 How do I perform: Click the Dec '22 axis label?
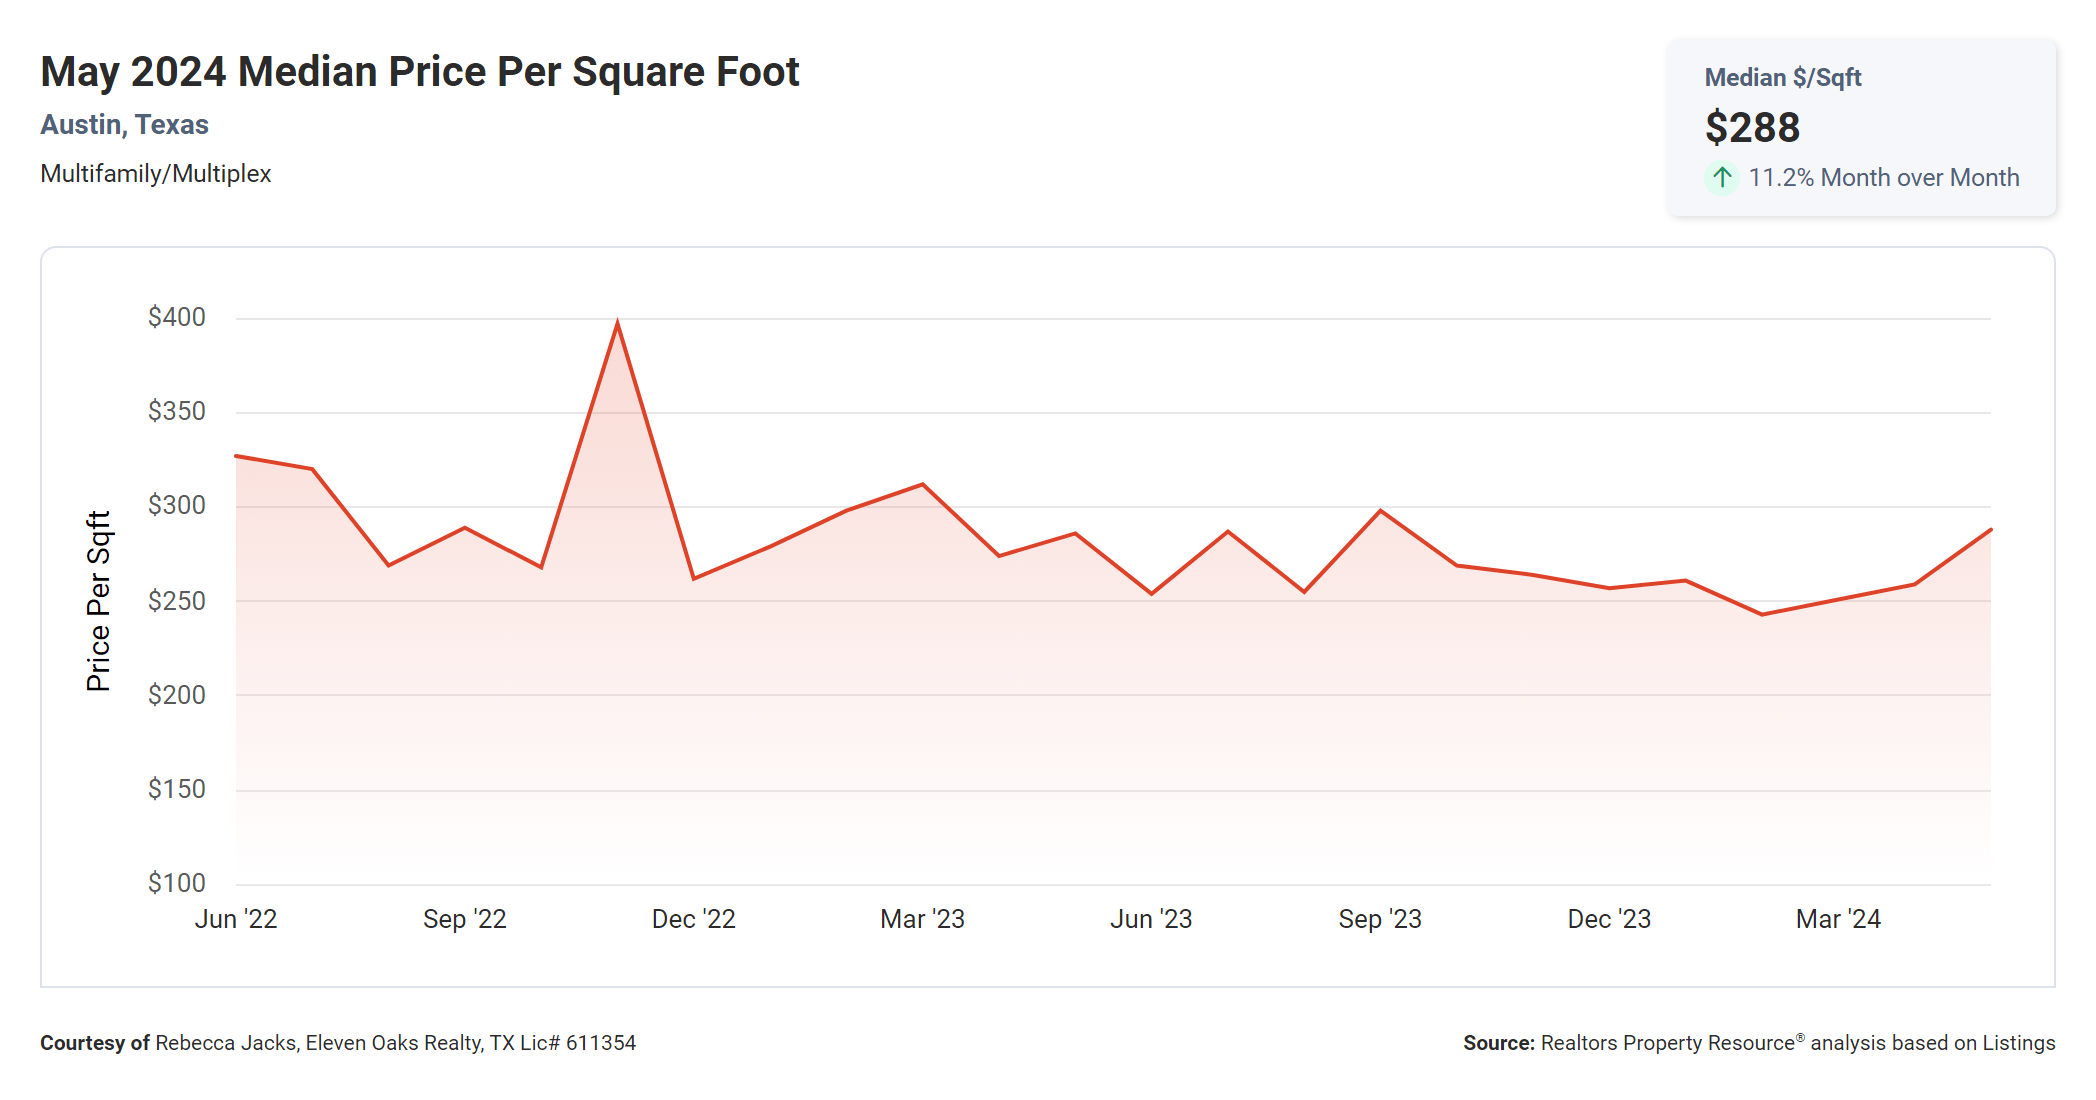693,919
